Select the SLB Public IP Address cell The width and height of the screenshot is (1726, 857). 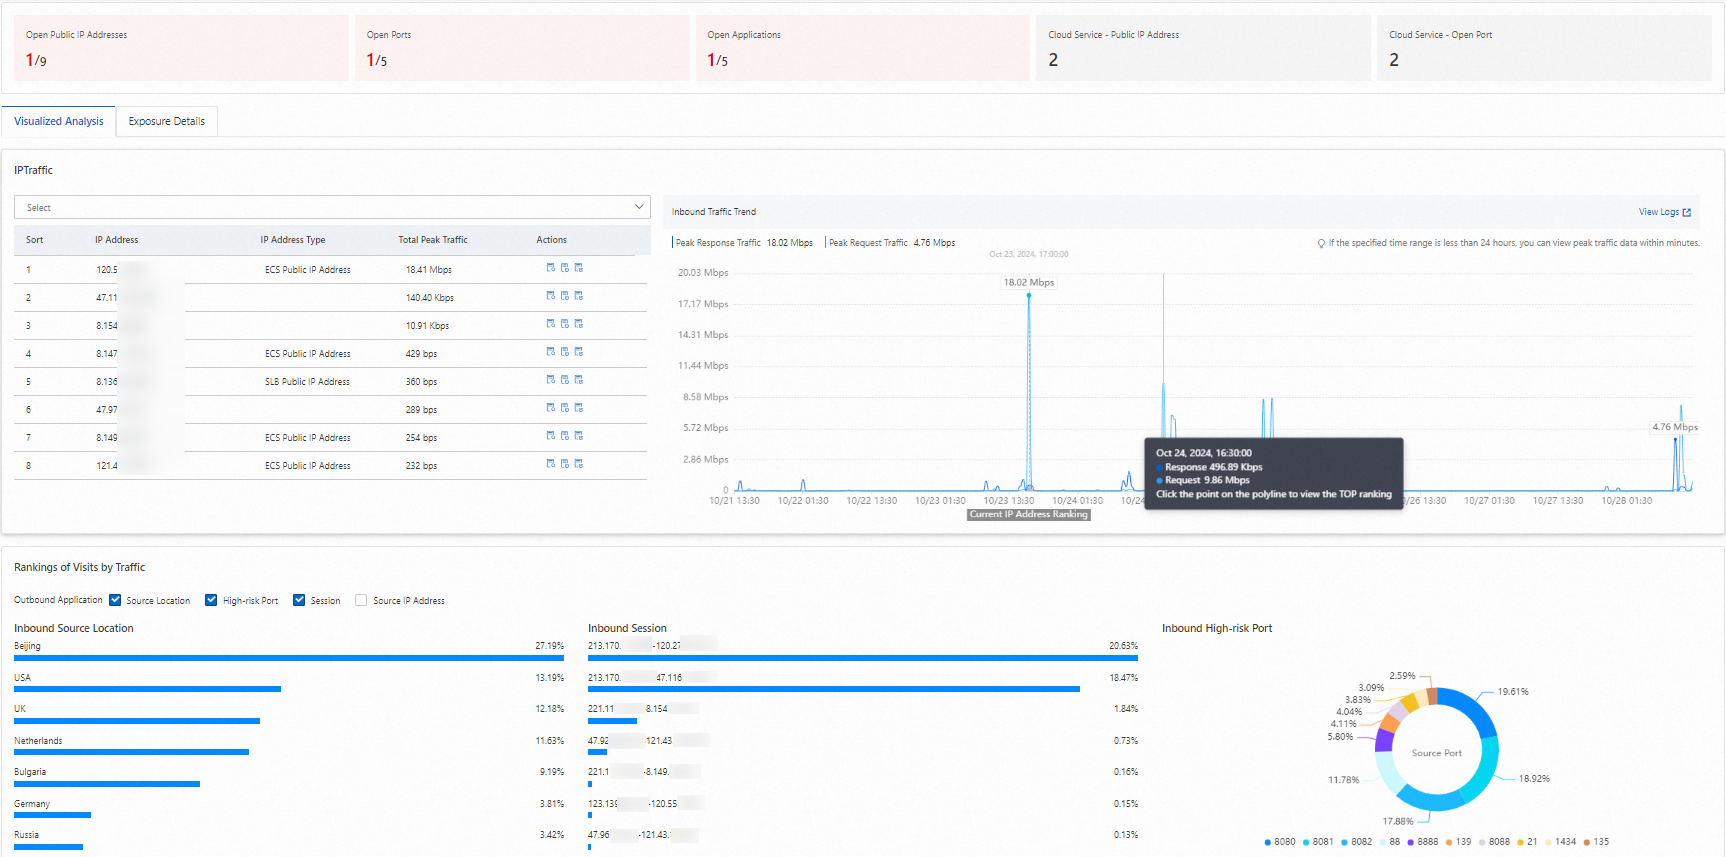[x=307, y=382]
